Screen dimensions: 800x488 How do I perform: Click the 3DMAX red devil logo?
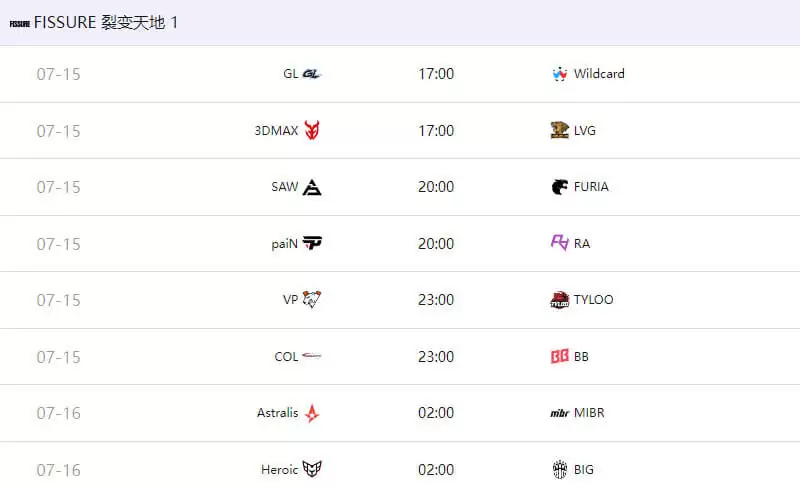[x=312, y=130]
